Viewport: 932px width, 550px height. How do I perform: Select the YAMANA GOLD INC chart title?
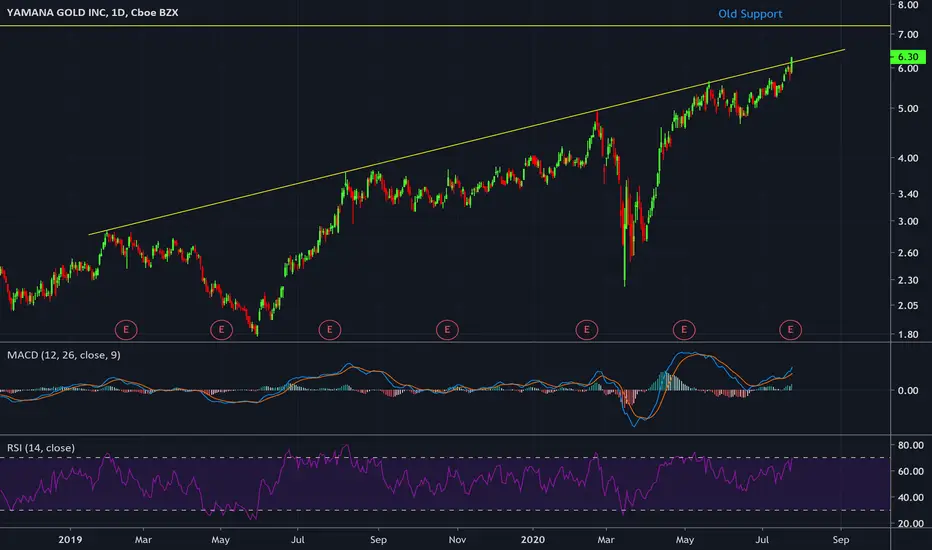coord(92,12)
